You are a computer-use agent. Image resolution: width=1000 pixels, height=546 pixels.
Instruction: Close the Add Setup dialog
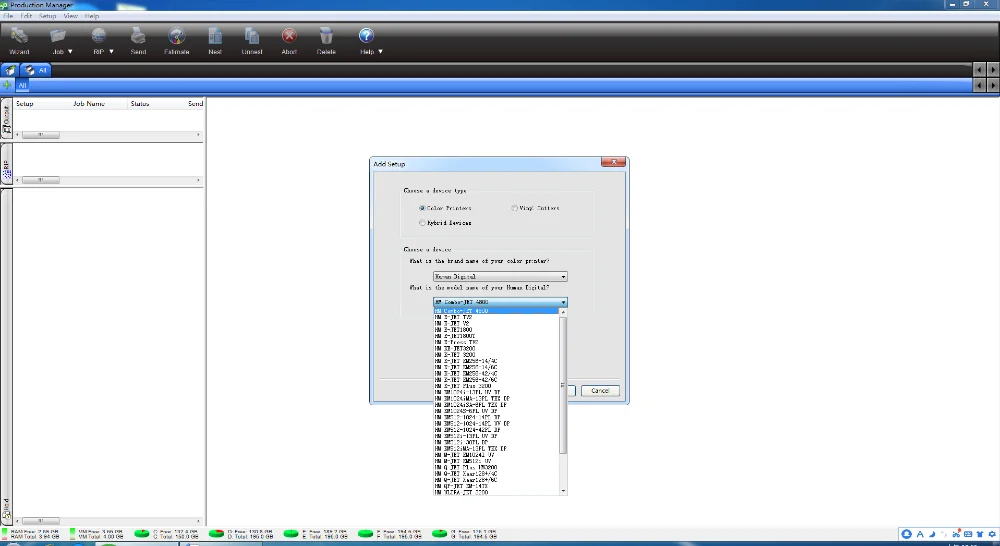point(614,163)
